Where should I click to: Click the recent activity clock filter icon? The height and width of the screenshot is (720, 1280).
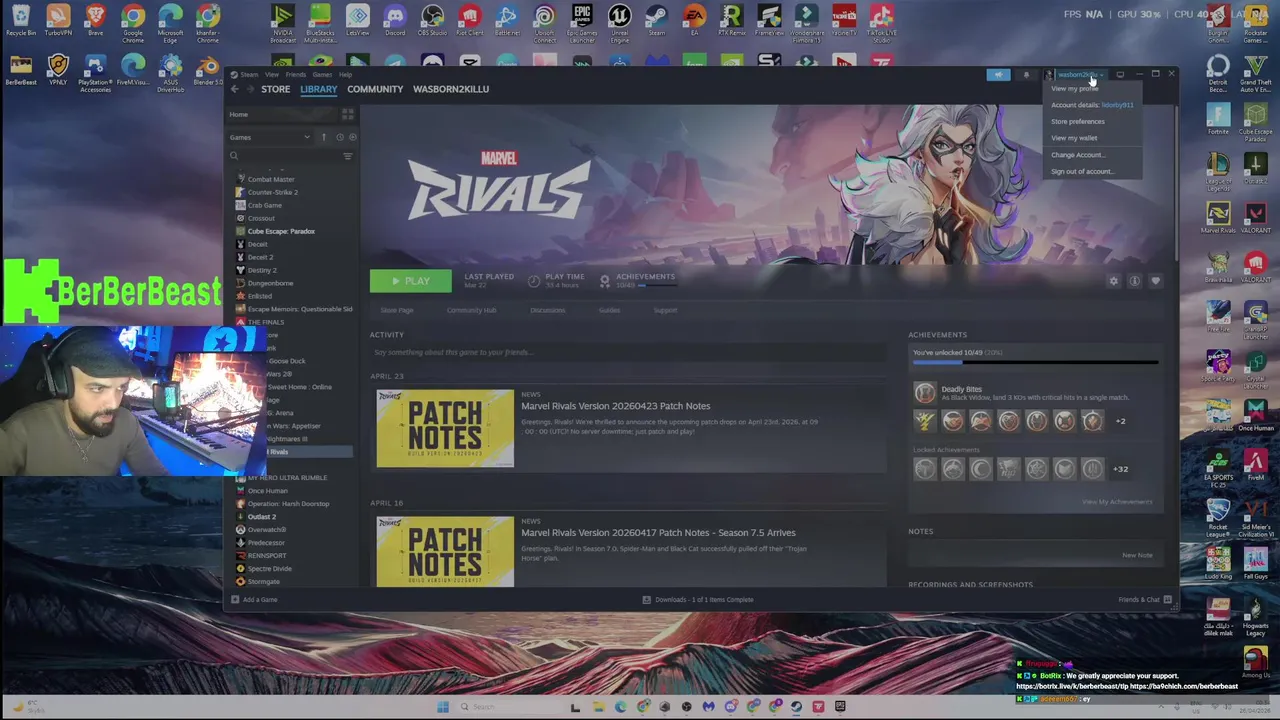click(339, 137)
